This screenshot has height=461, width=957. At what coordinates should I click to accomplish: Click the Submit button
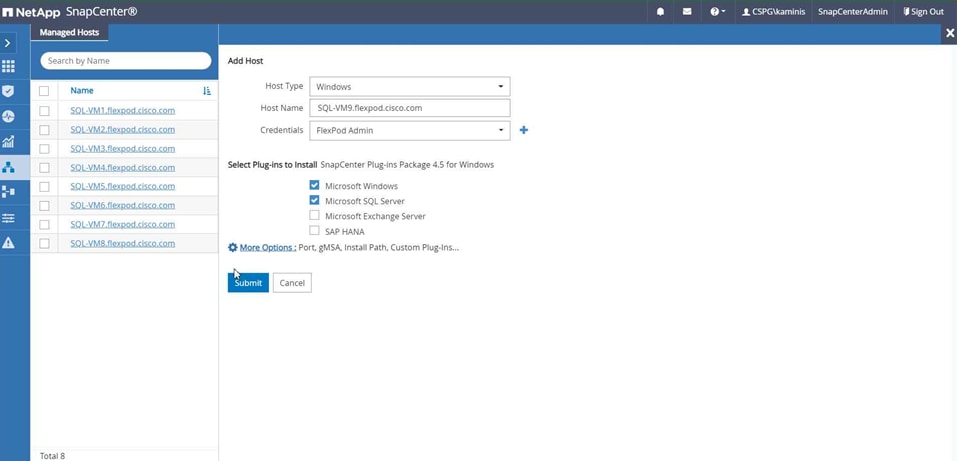[x=248, y=283]
